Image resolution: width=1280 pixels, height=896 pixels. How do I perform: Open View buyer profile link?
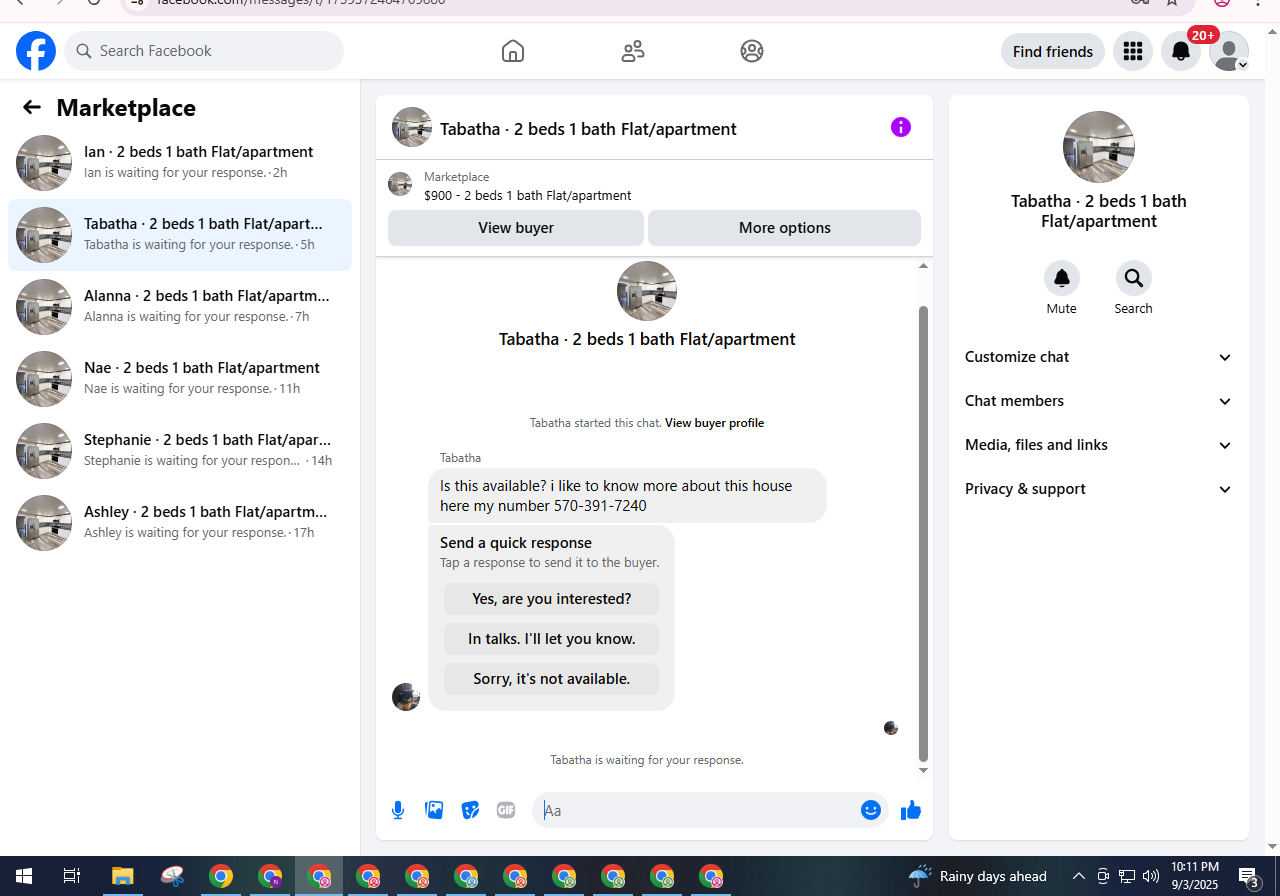714,423
